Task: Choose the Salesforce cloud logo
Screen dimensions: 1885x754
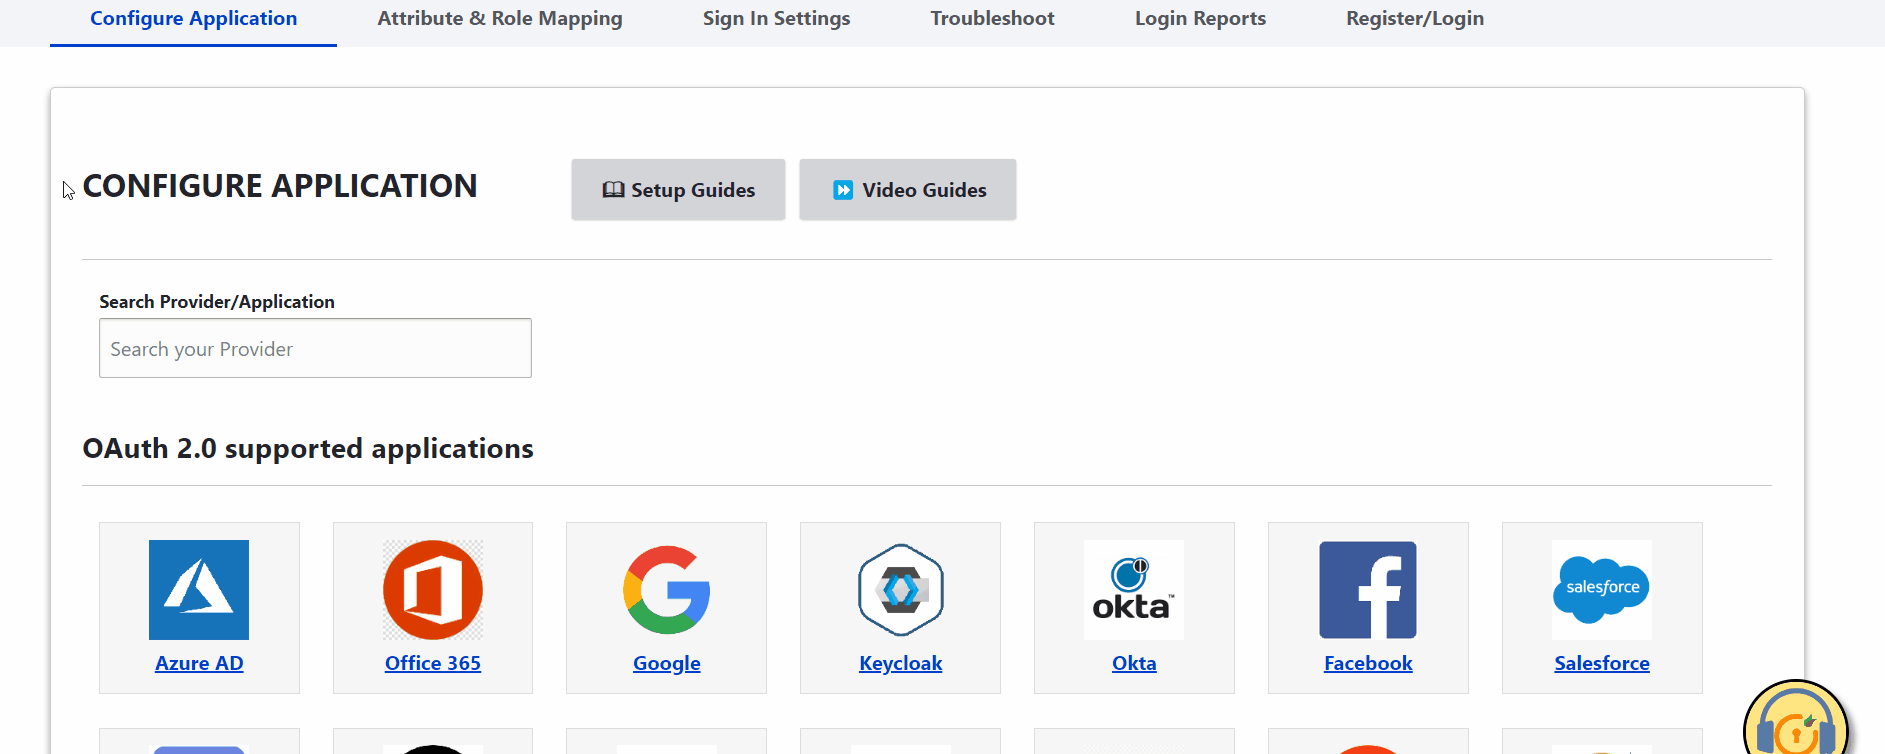Action: (x=1601, y=590)
